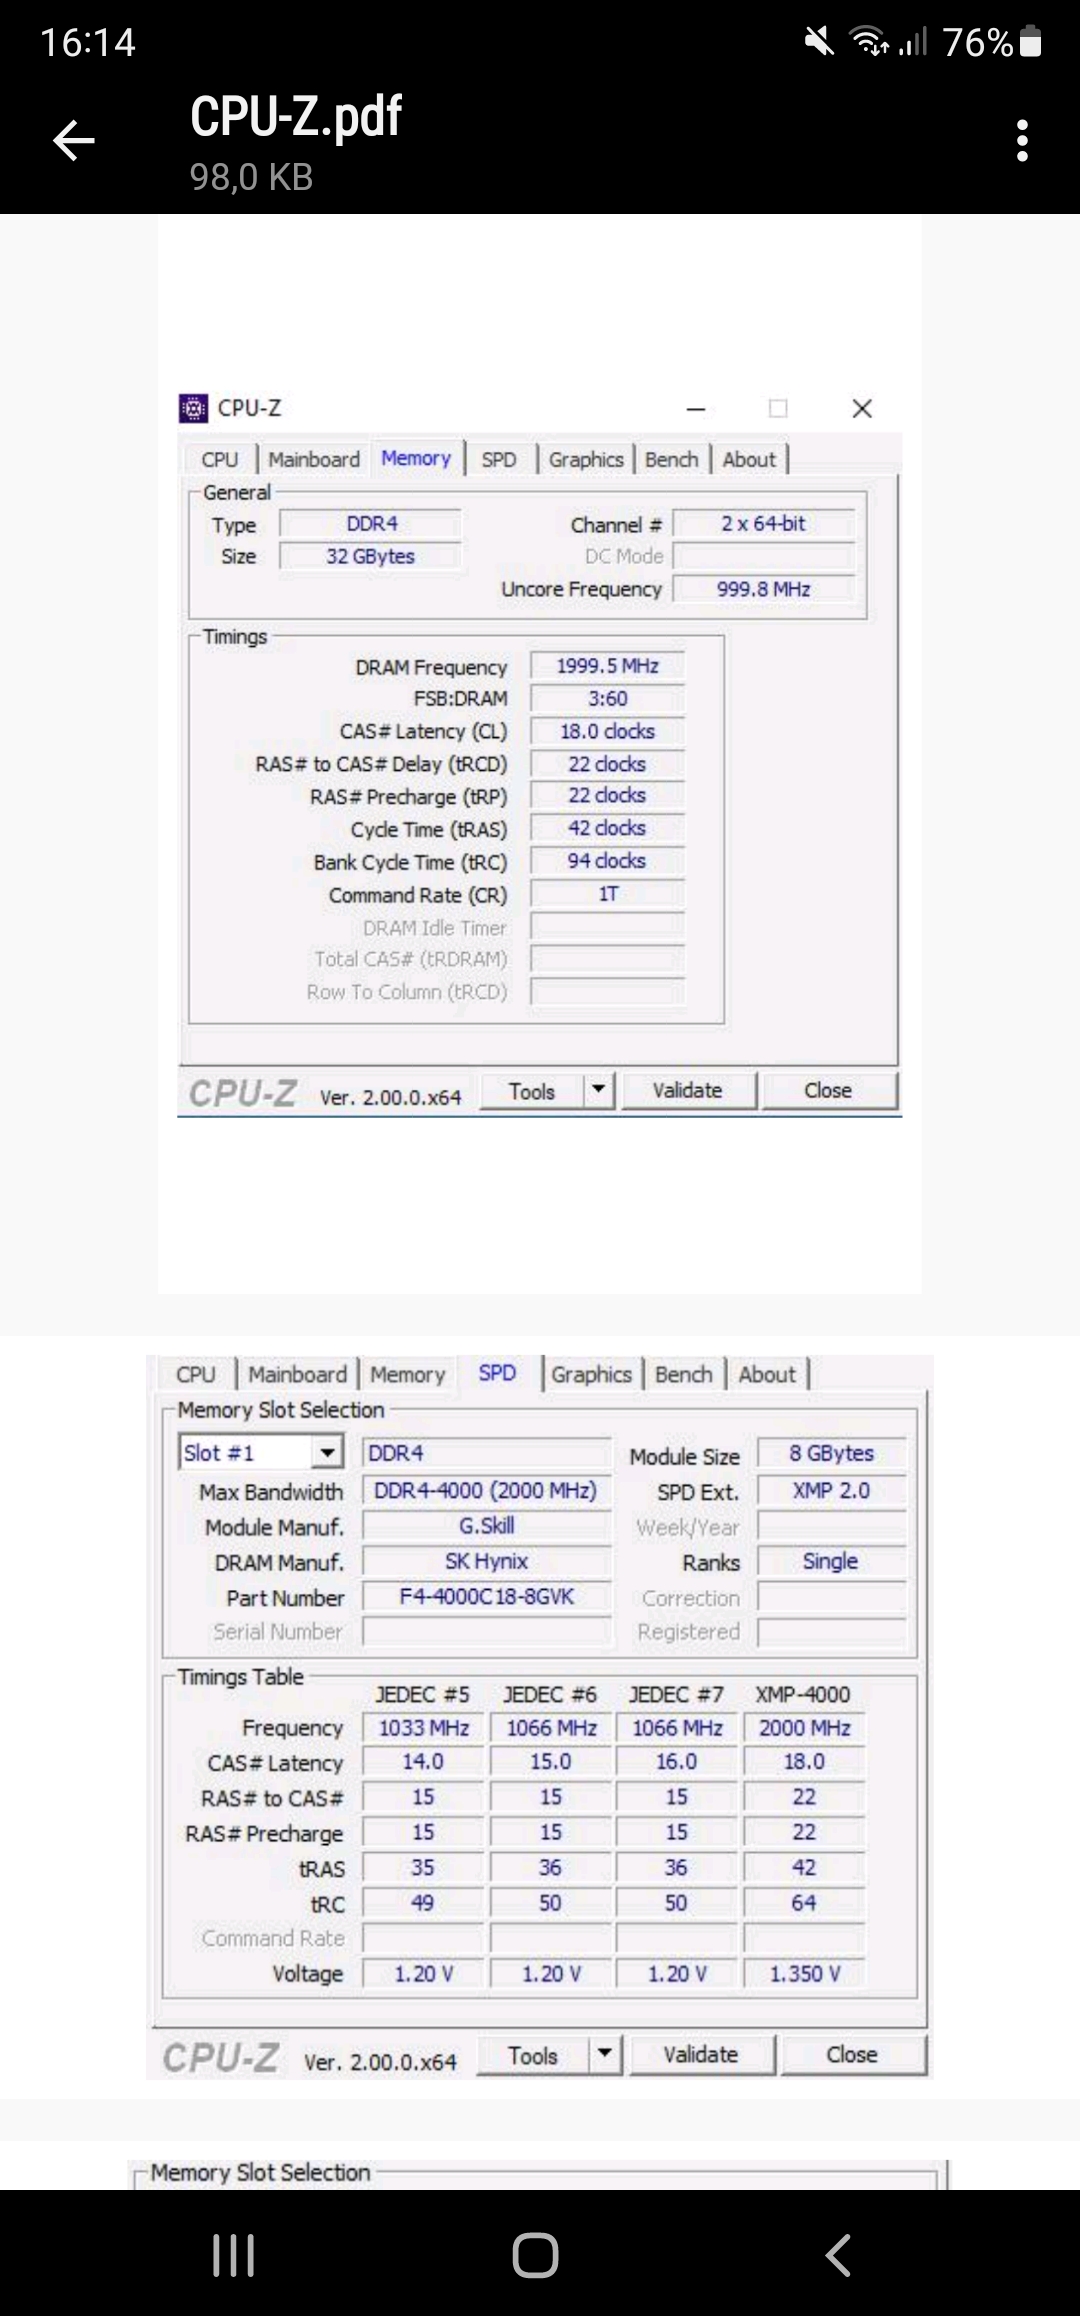Switch to Mainboard tab in SPD window
The height and width of the screenshot is (2316, 1080).
(x=298, y=1374)
